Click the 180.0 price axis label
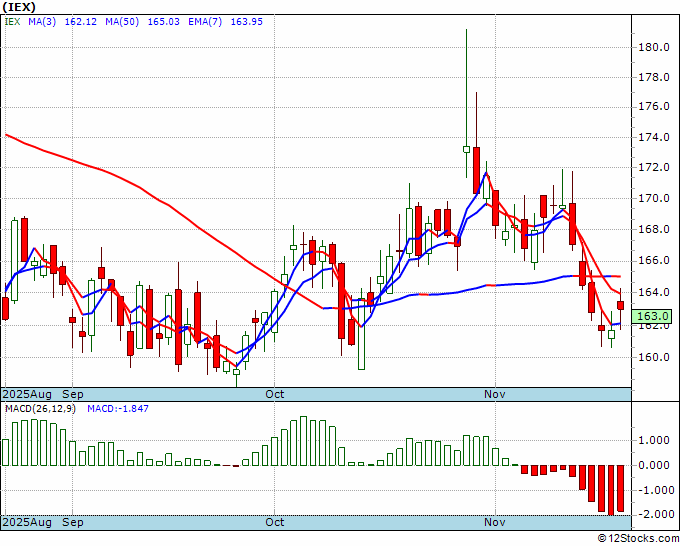The image size is (680, 546). pos(654,47)
